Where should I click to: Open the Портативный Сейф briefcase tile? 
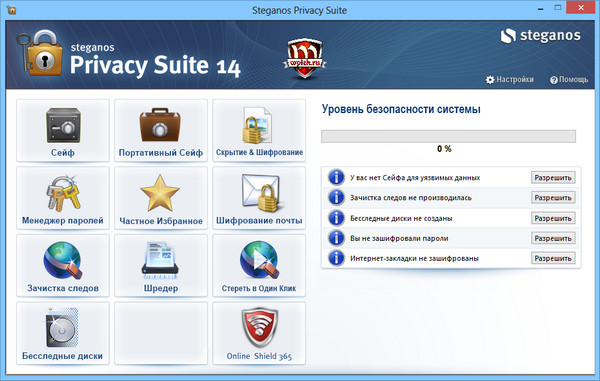161,131
